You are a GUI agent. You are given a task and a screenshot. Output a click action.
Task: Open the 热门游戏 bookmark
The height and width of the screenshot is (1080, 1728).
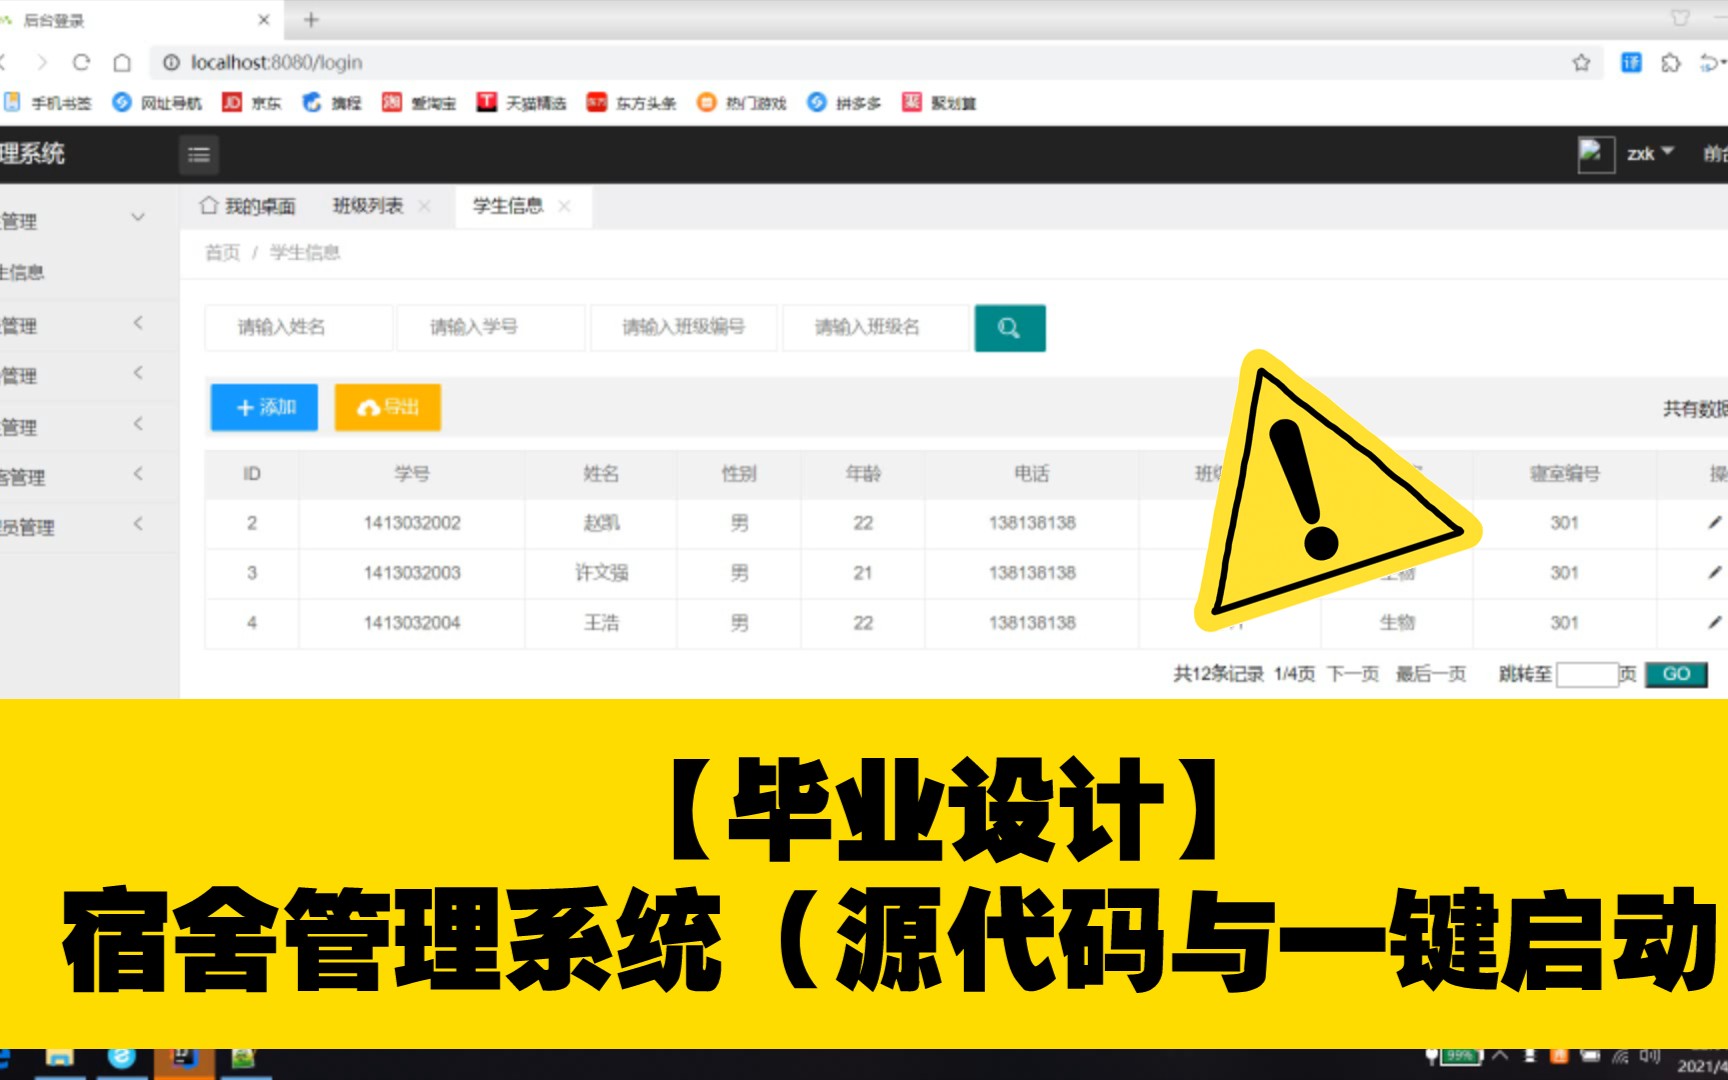tap(742, 102)
